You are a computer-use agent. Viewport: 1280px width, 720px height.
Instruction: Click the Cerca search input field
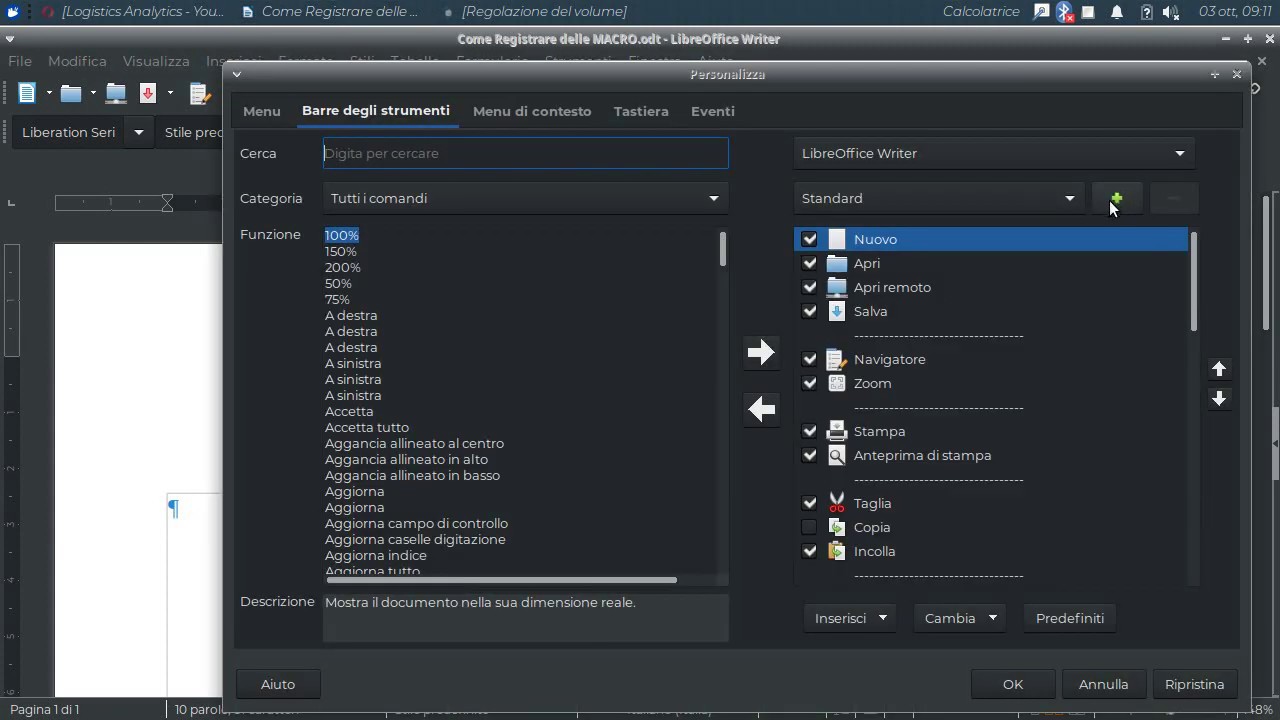pos(526,153)
